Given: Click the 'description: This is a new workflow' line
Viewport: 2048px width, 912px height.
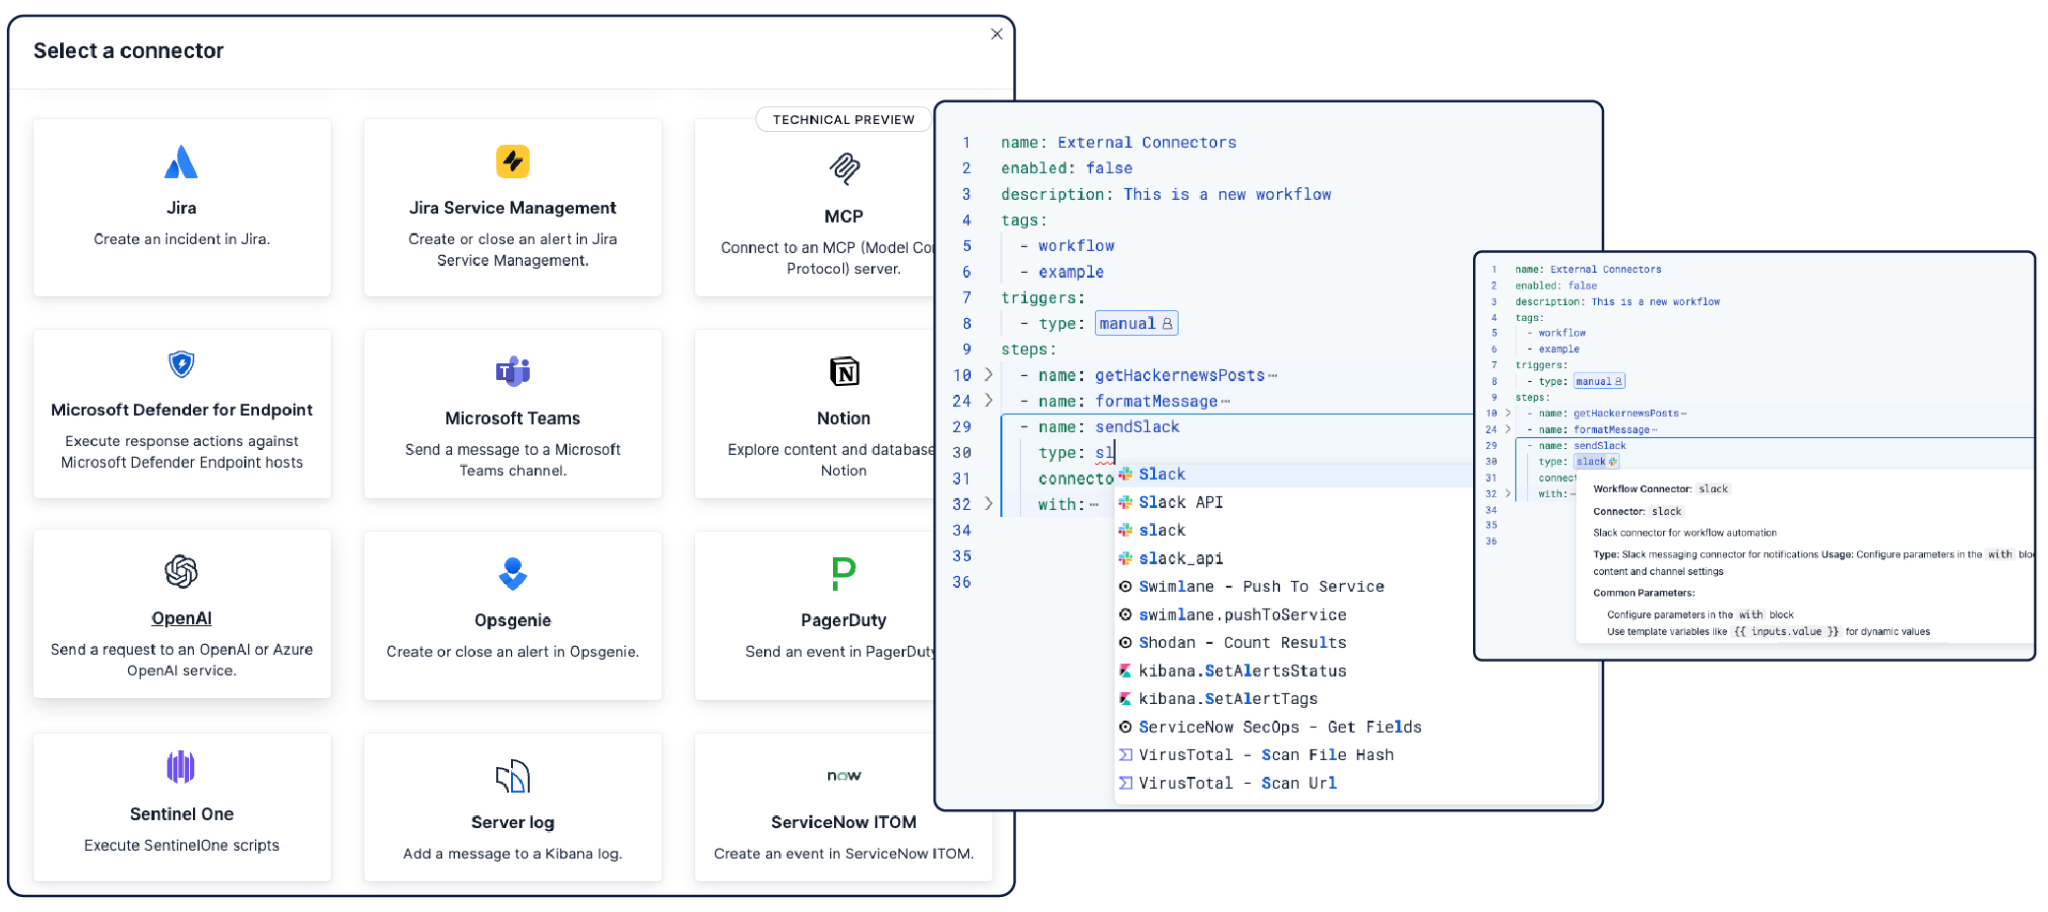Looking at the screenshot, I should [x=1166, y=194].
